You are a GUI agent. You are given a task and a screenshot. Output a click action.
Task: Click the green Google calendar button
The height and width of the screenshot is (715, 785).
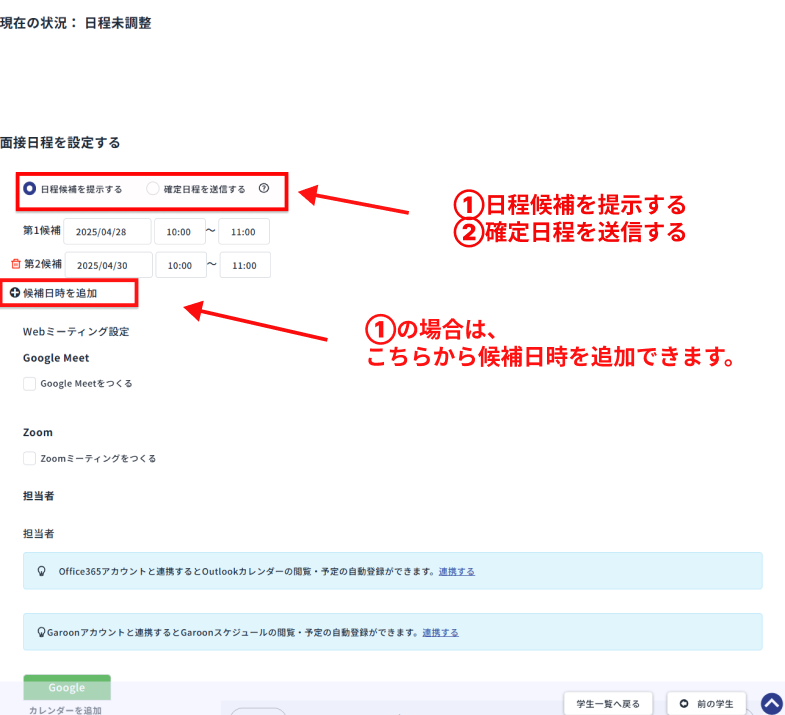[x=67, y=687]
